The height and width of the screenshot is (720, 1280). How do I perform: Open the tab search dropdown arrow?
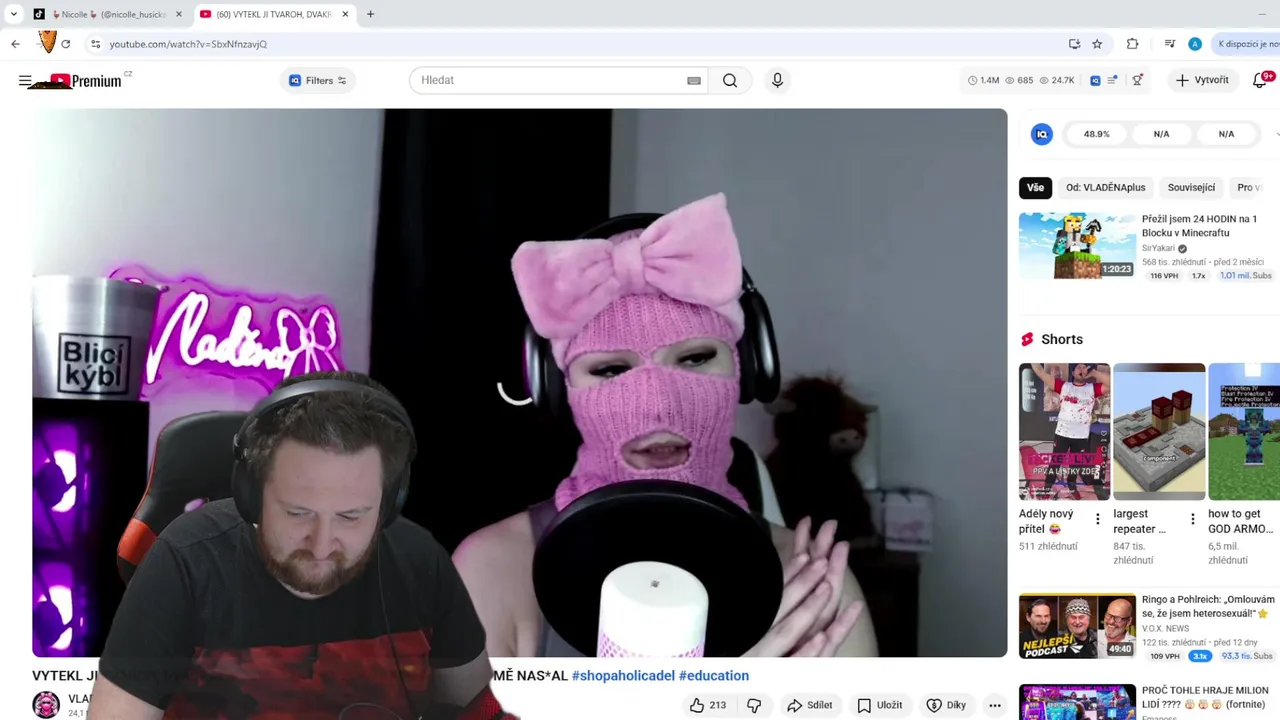(x=14, y=14)
